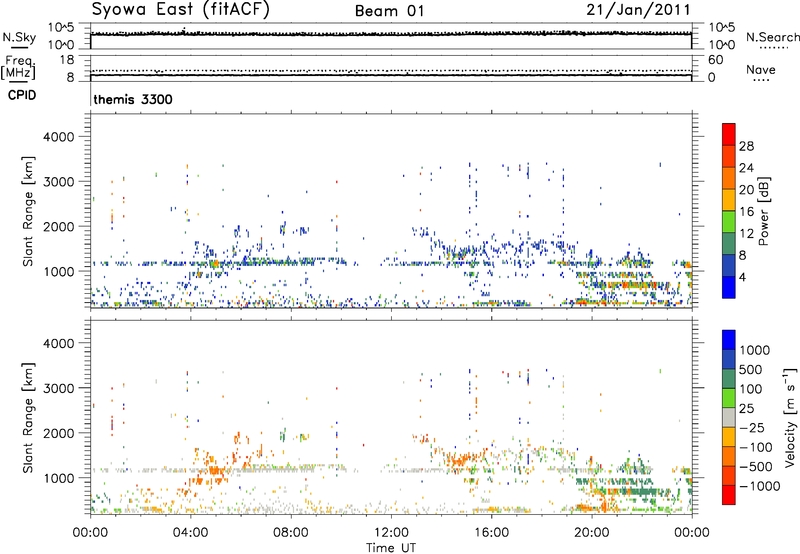The height and width of the screenshot is (554, 800).
Task: Click '4000' tick of the power panel
Action: [x=58, y=137]
